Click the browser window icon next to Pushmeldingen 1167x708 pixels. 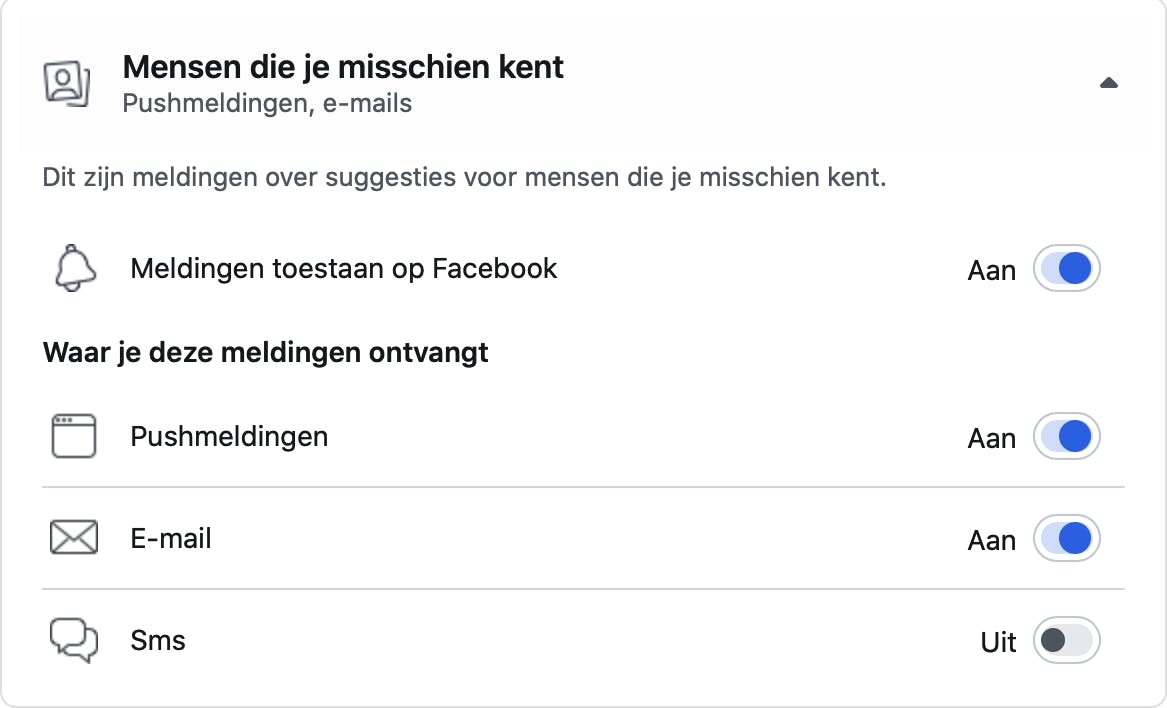tap(73, 436)
